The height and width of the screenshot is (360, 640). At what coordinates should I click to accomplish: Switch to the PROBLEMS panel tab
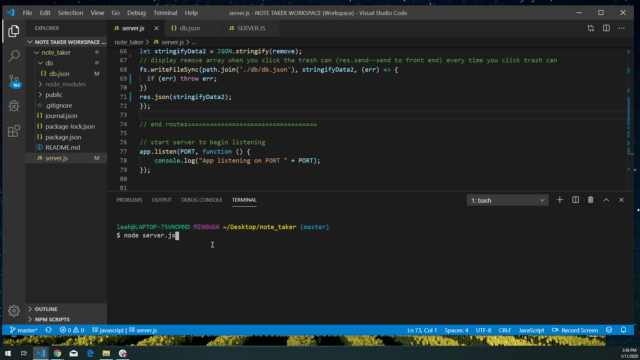pyautogui.click(x=129, y=200)
